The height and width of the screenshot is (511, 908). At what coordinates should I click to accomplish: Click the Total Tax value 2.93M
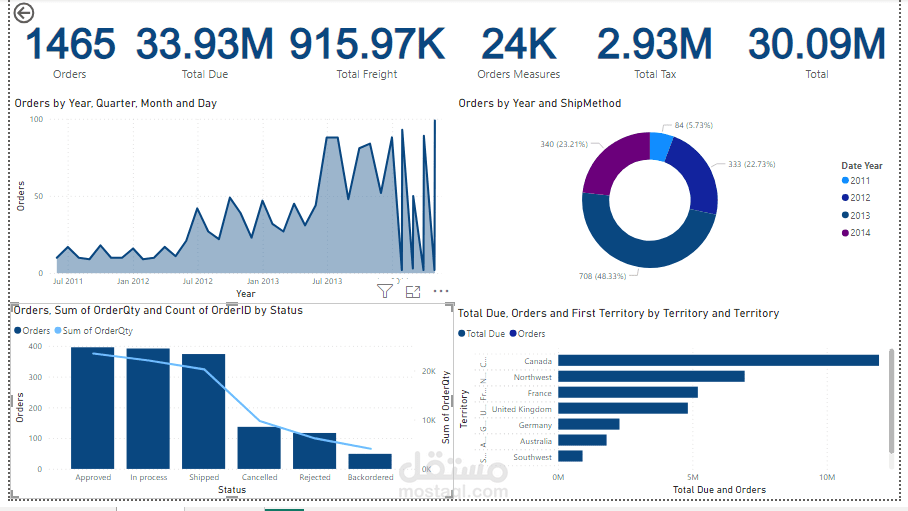click(x=655, y=44)
